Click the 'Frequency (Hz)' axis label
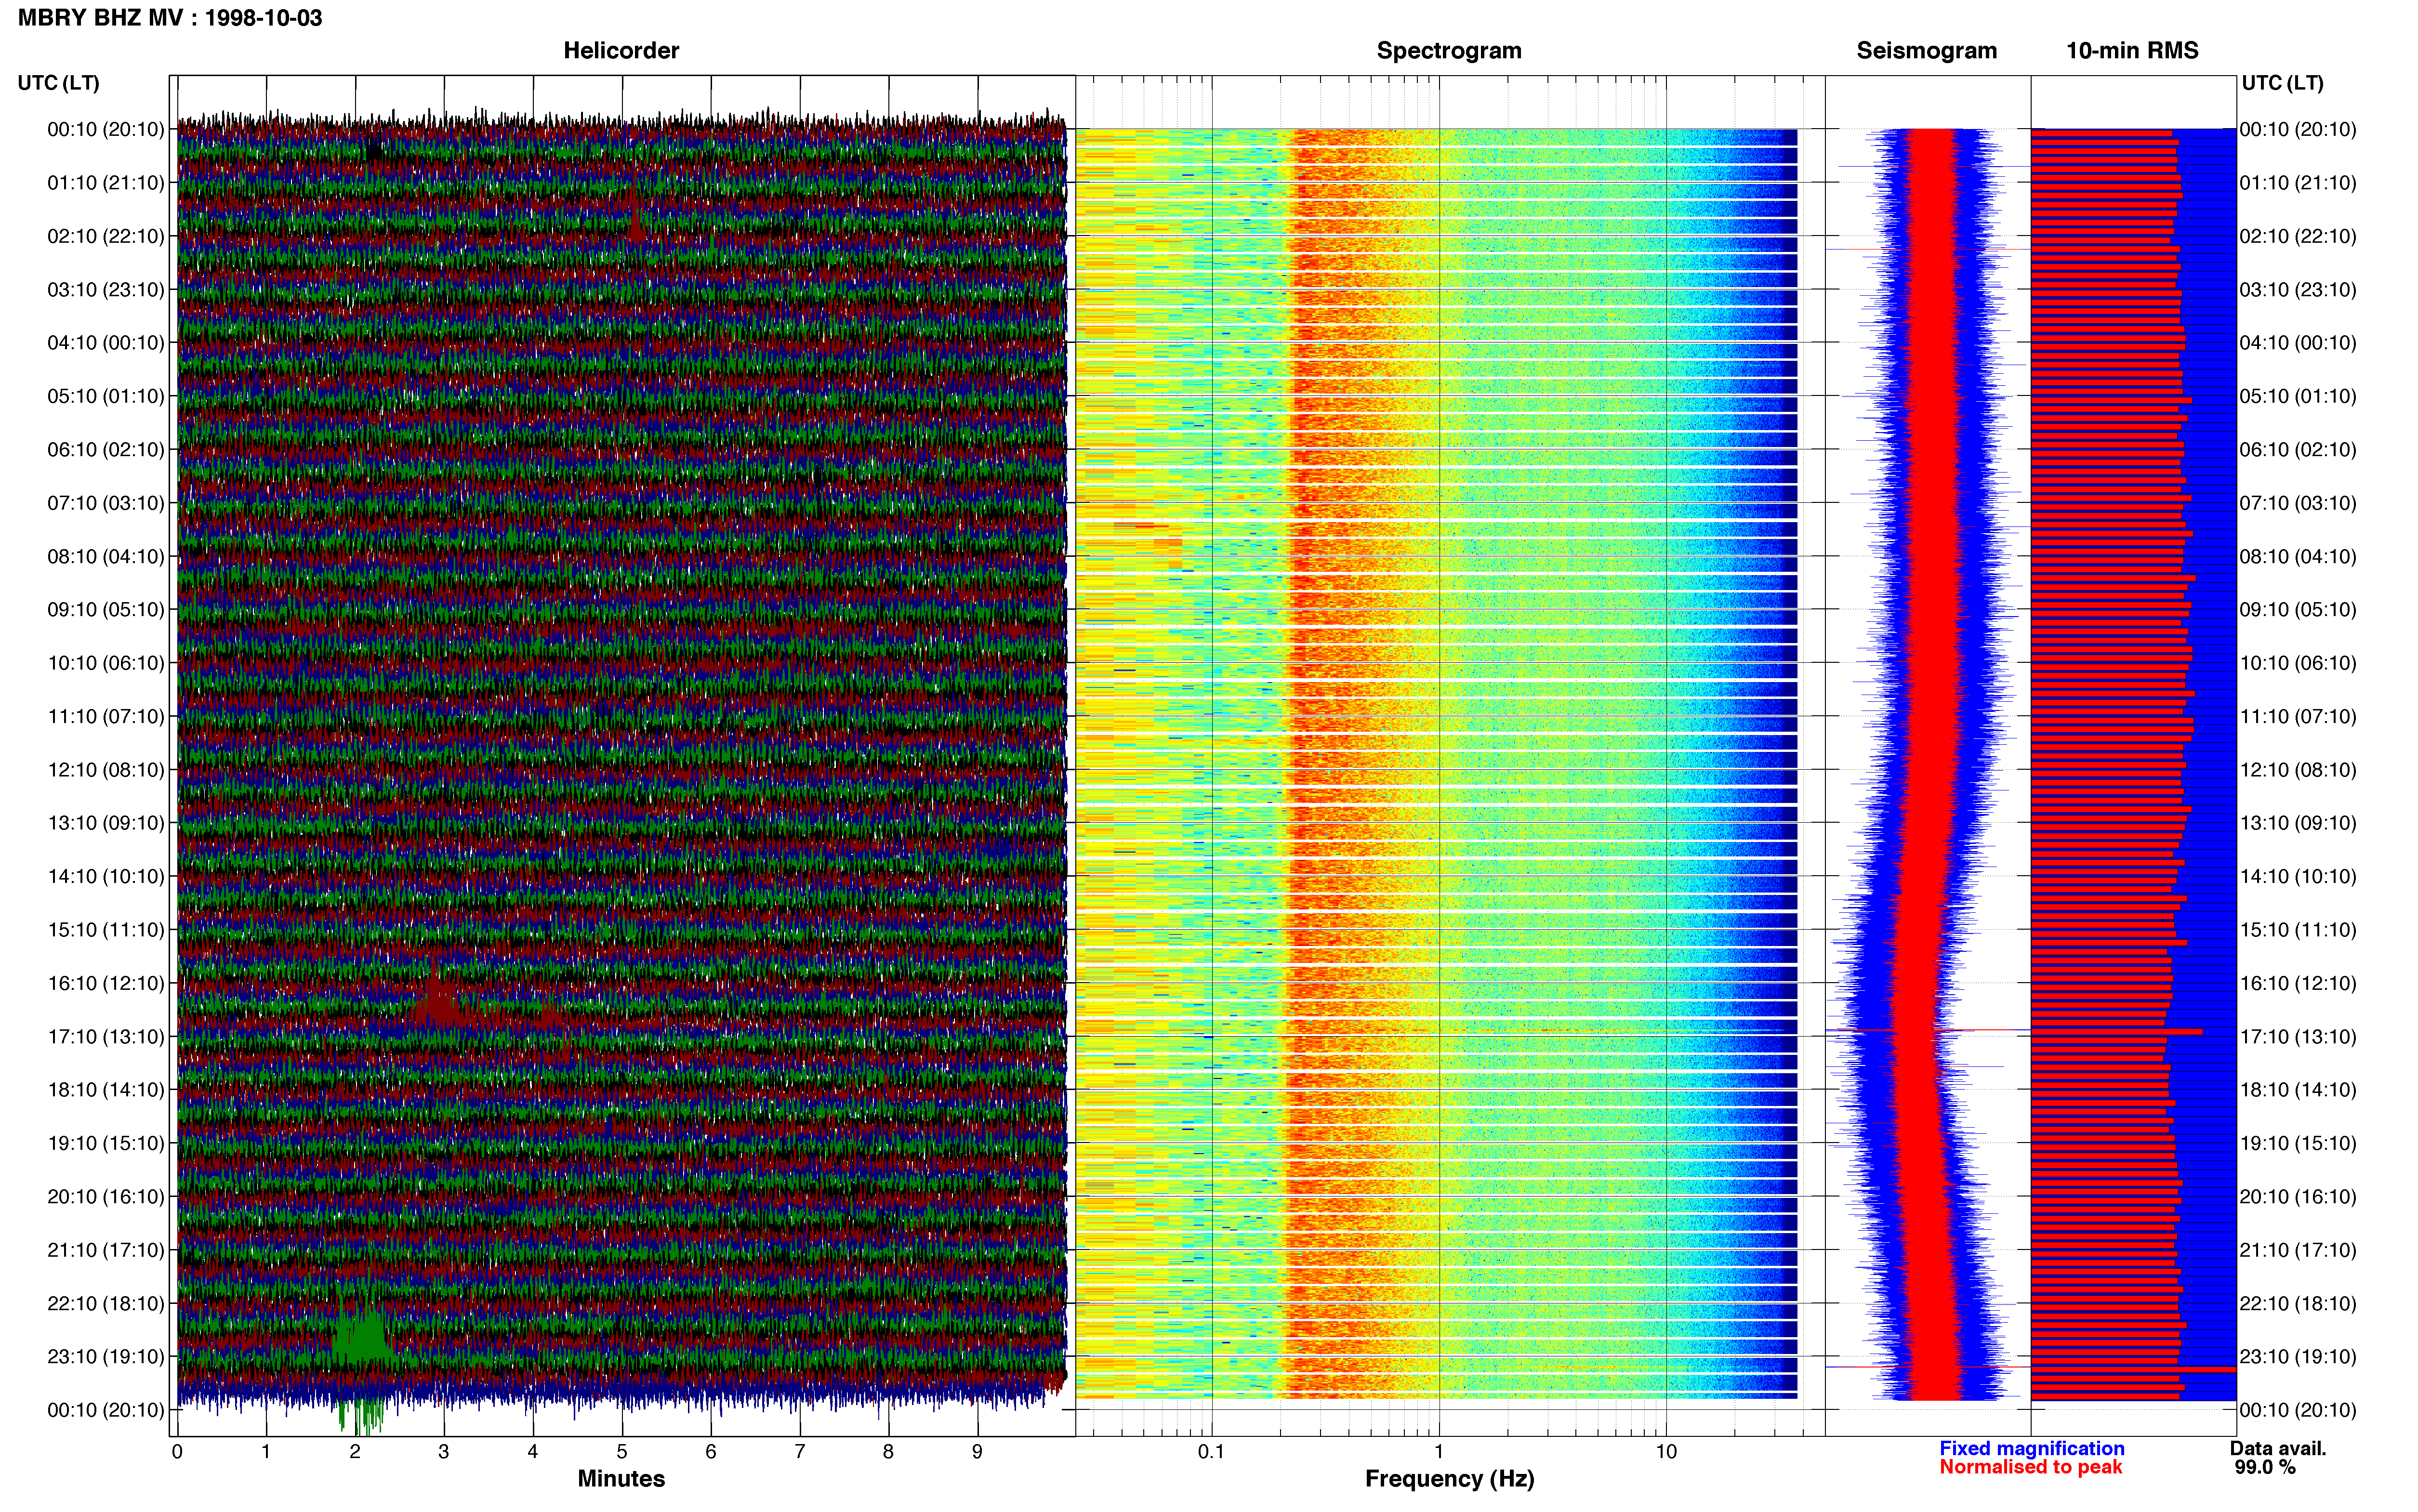2418x1512 pixels. point(1449,1479)
